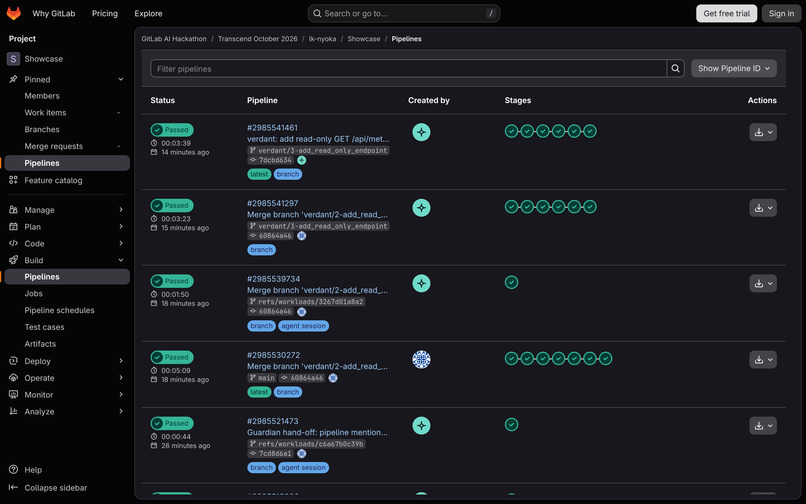The image size is (806, 504).
Task: Click the Build rocket icon
Action: tap(13, 260)
